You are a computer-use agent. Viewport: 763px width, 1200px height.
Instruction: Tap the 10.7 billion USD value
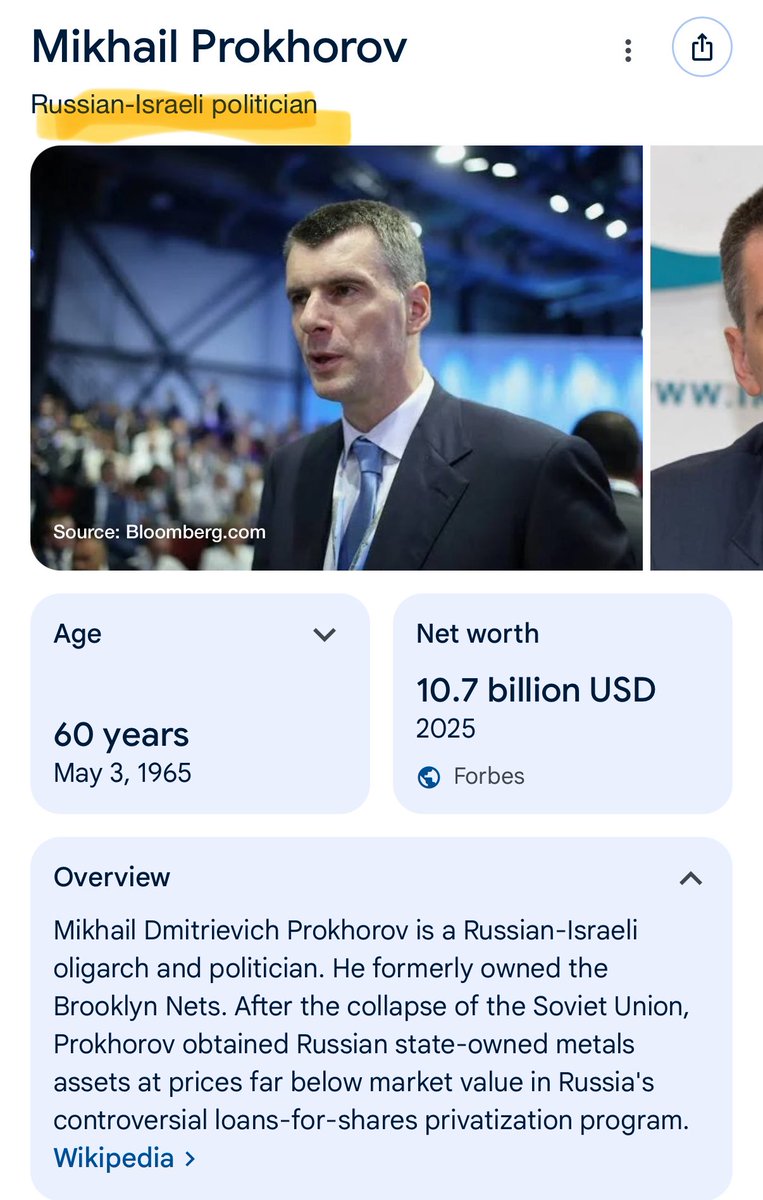tap(535, 690)
